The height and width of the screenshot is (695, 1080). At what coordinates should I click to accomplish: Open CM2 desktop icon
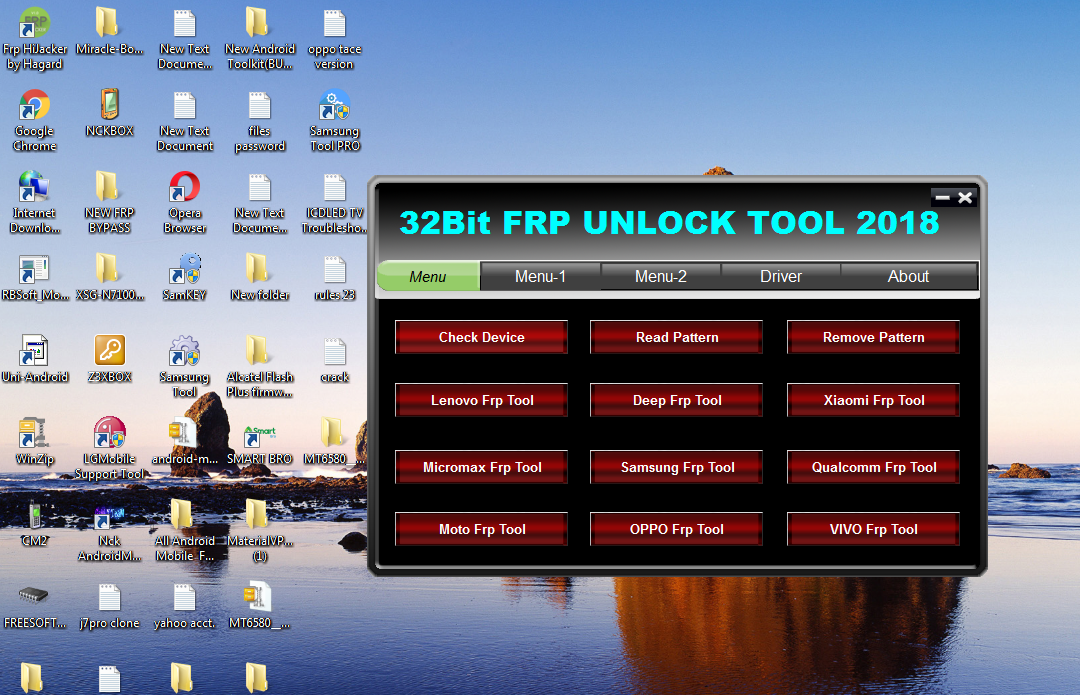point(34,523)
